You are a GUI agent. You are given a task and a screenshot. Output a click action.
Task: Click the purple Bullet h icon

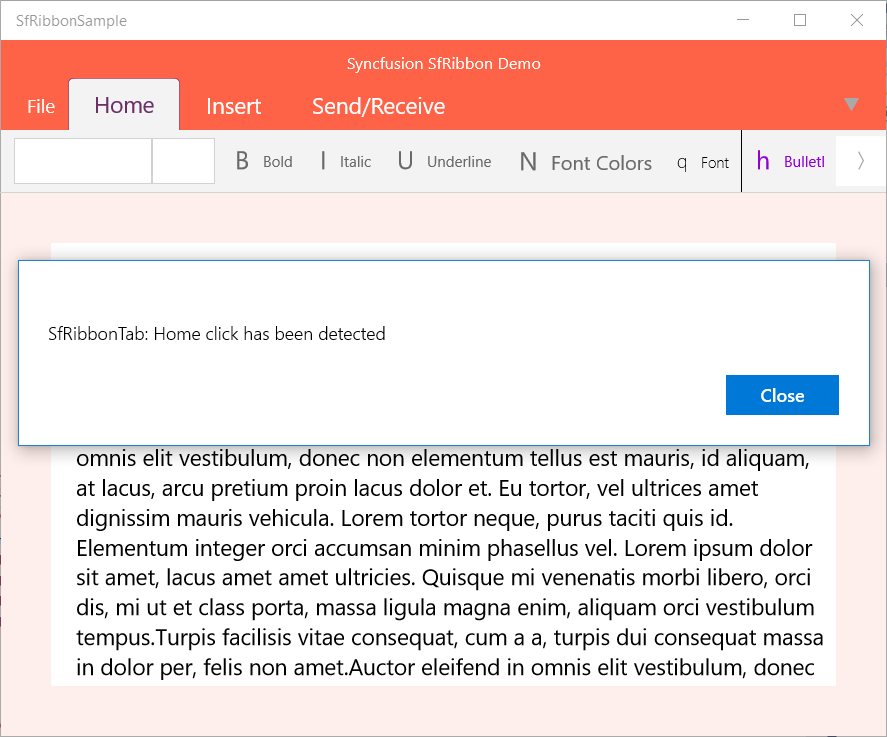click(763, 161)
